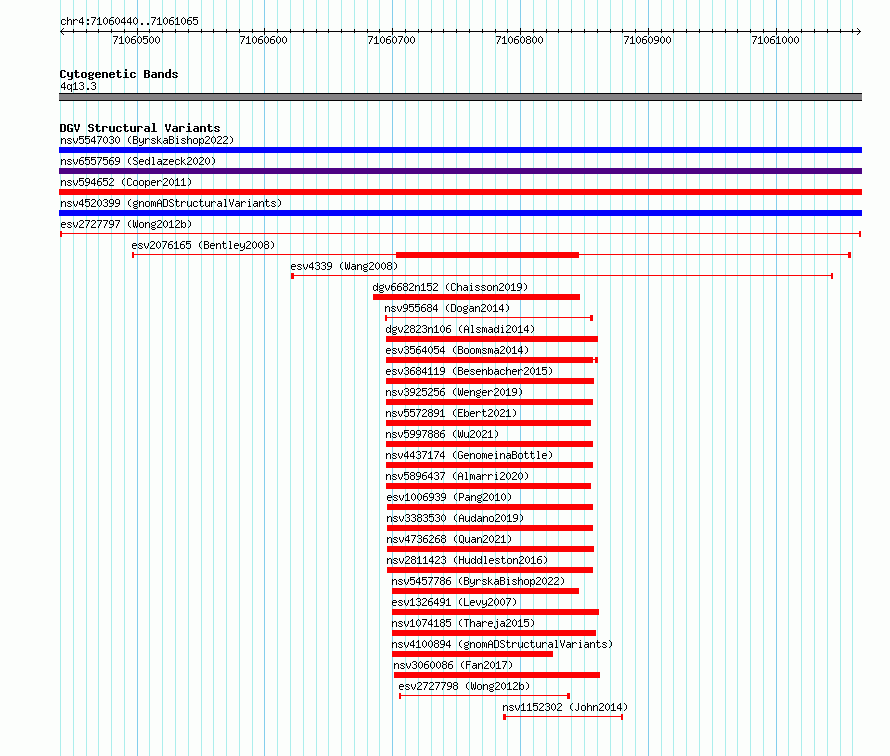
Task: Click the thick red segment of esv2076165 (Bentley2008)
Action: pos(488,255)
